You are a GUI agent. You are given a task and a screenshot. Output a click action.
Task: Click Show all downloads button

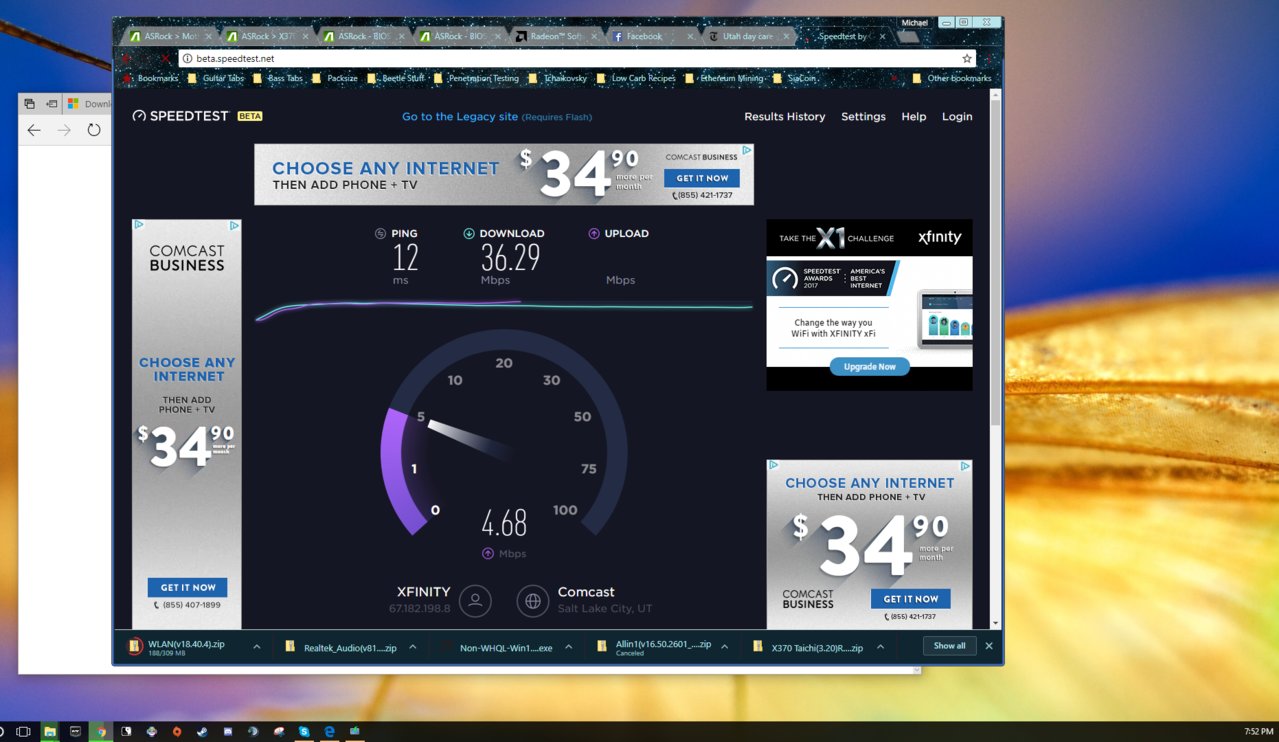pos(949,646)
